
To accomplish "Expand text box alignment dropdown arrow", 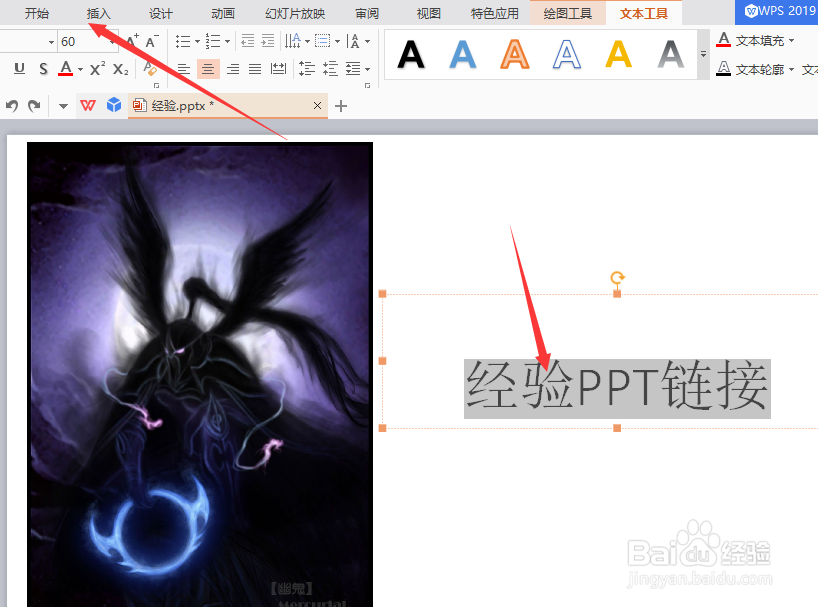I will (x=338, y=41).
